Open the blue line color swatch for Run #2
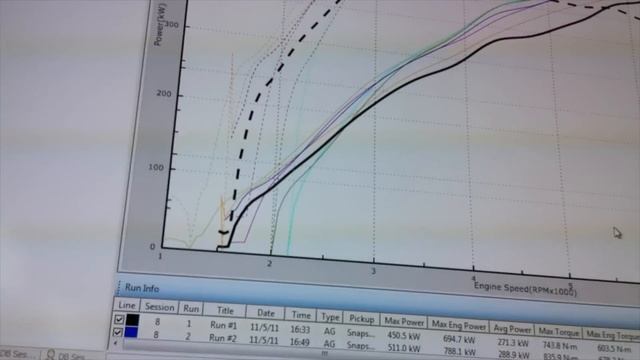640x360 pixels. (131, 332)
